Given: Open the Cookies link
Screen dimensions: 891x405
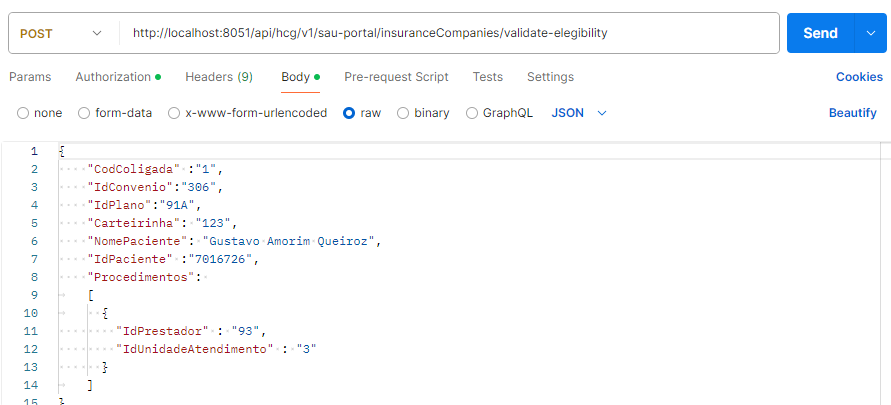Looking at the screenshot, I should point(859,77).
